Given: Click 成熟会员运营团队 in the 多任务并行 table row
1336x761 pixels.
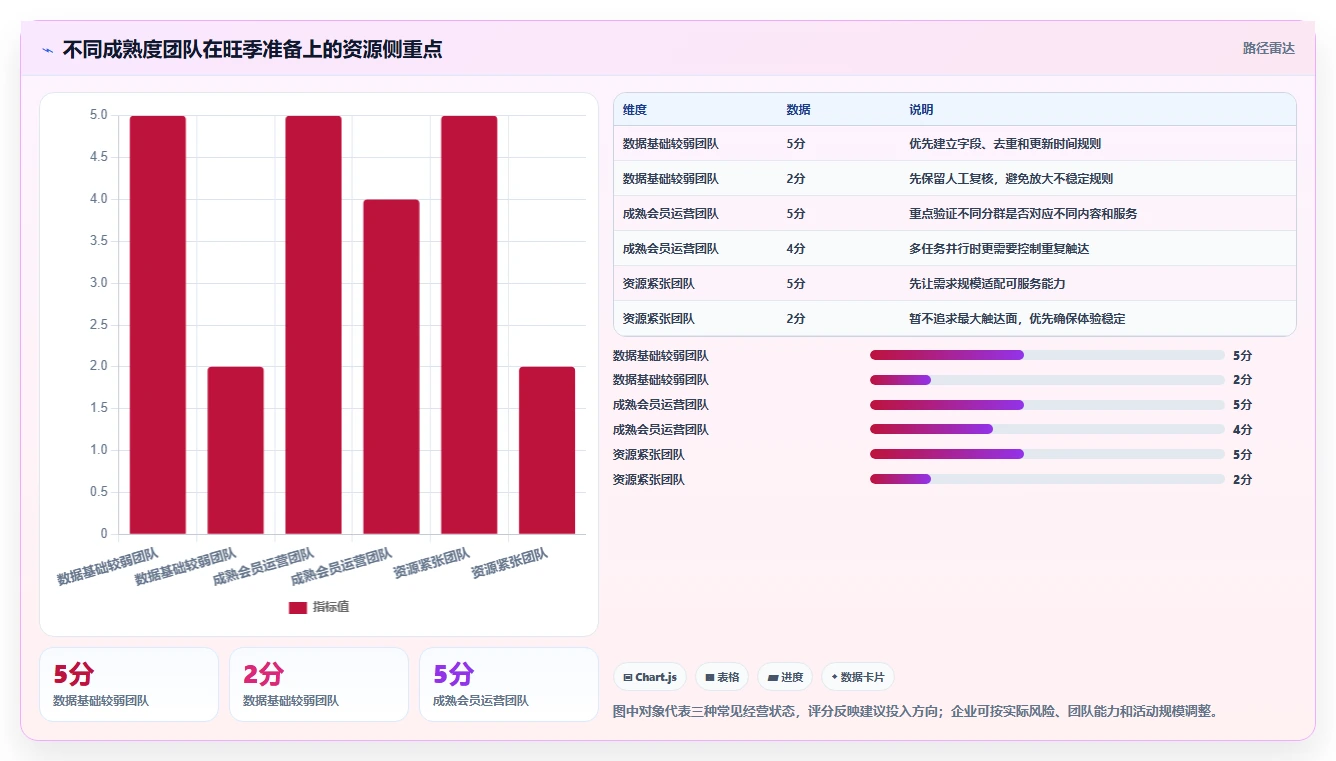Looking at the screenshot, I should pos(671,249).
